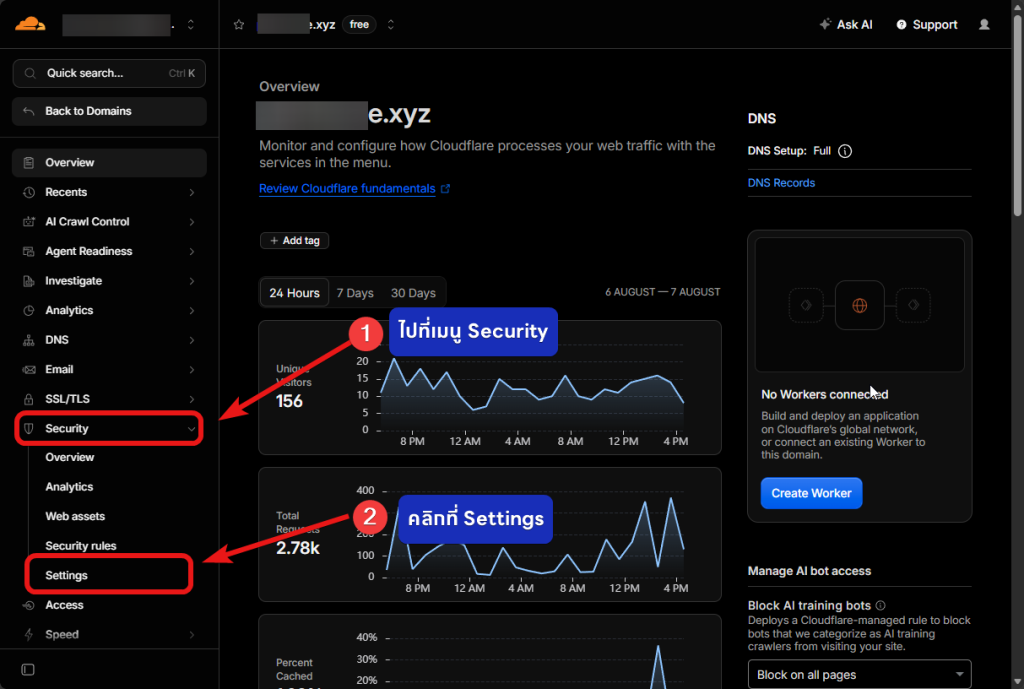Click the Cloudflare logo icon
The image size is (1024, 689).
[x=30, y=24]
